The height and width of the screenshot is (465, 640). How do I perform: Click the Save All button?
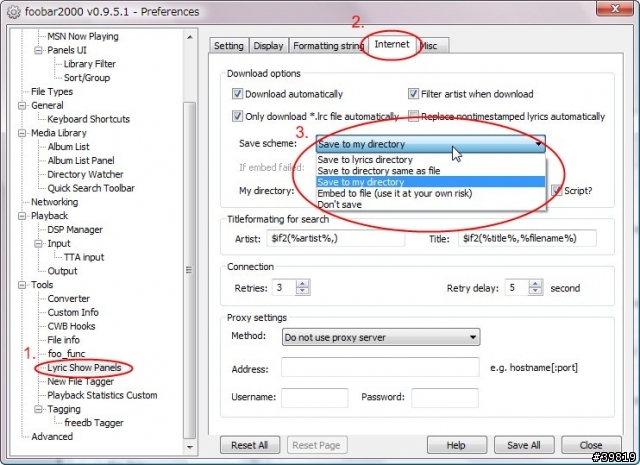click(x=524, y=445)
